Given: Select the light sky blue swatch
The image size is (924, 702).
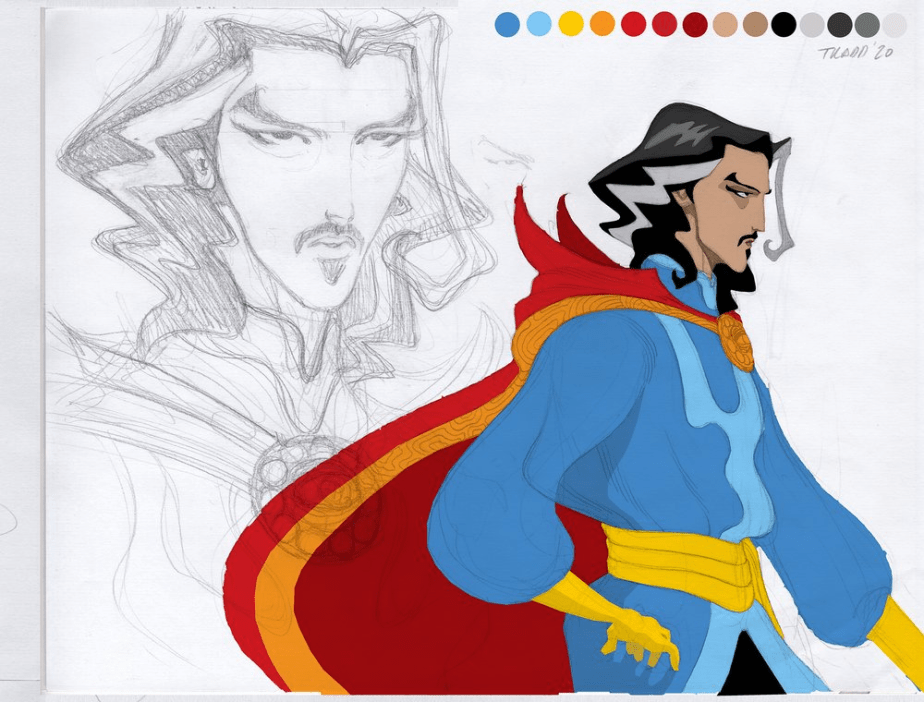Looking at the screenshot, I should [539, 24].
